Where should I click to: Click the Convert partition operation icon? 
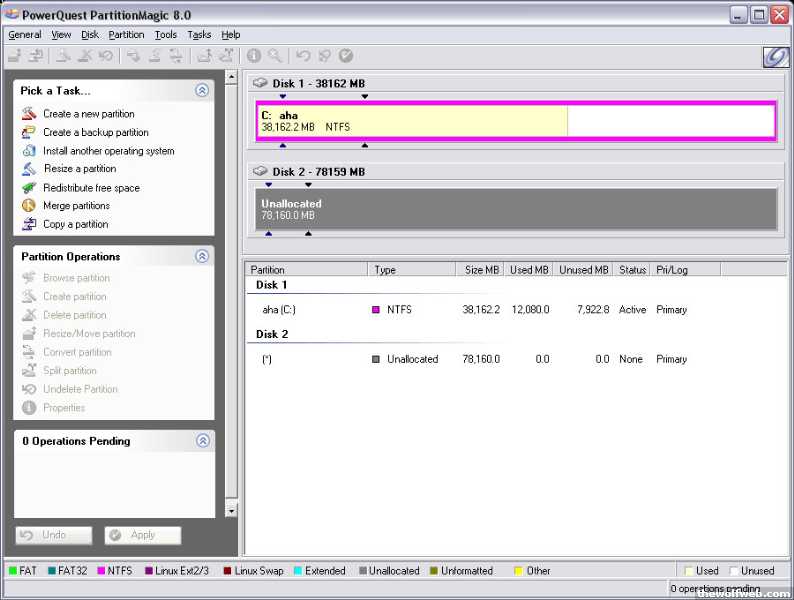point(29,352)
